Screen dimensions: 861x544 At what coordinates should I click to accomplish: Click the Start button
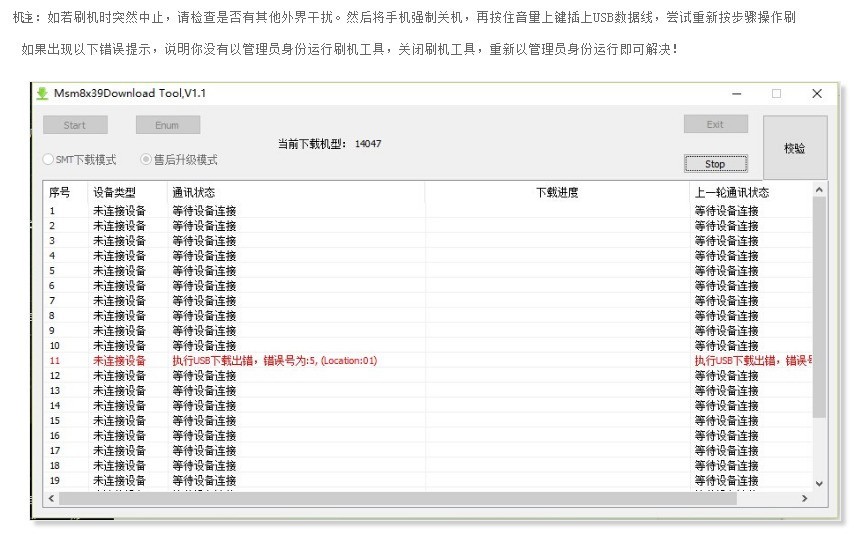pos(75,125)
